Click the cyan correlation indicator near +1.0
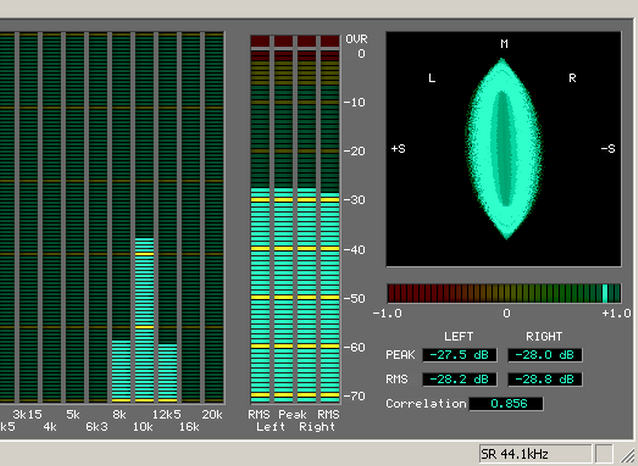 pos(606,293)
